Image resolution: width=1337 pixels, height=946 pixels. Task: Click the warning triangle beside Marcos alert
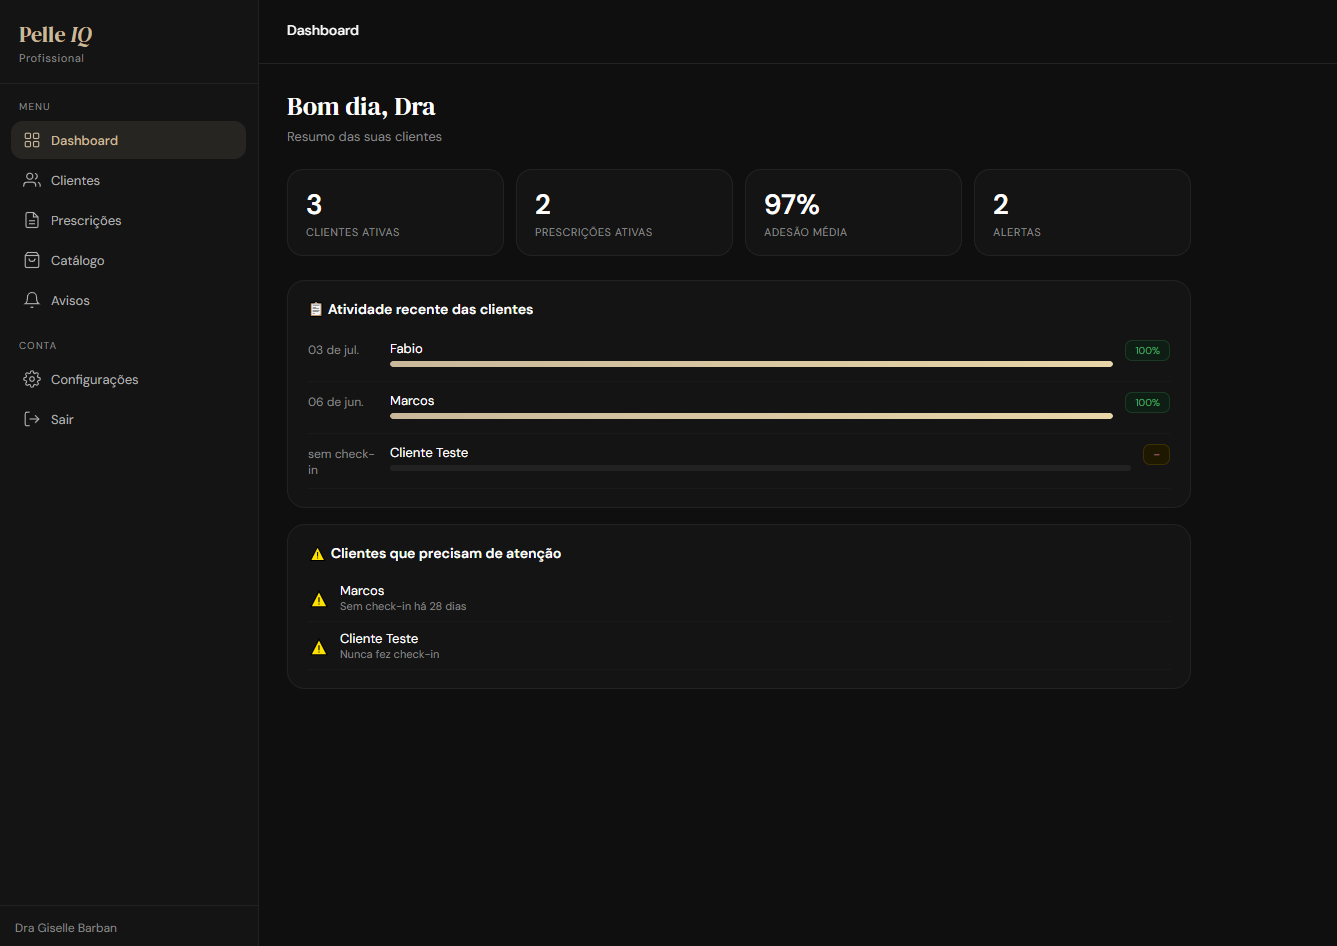319,600
